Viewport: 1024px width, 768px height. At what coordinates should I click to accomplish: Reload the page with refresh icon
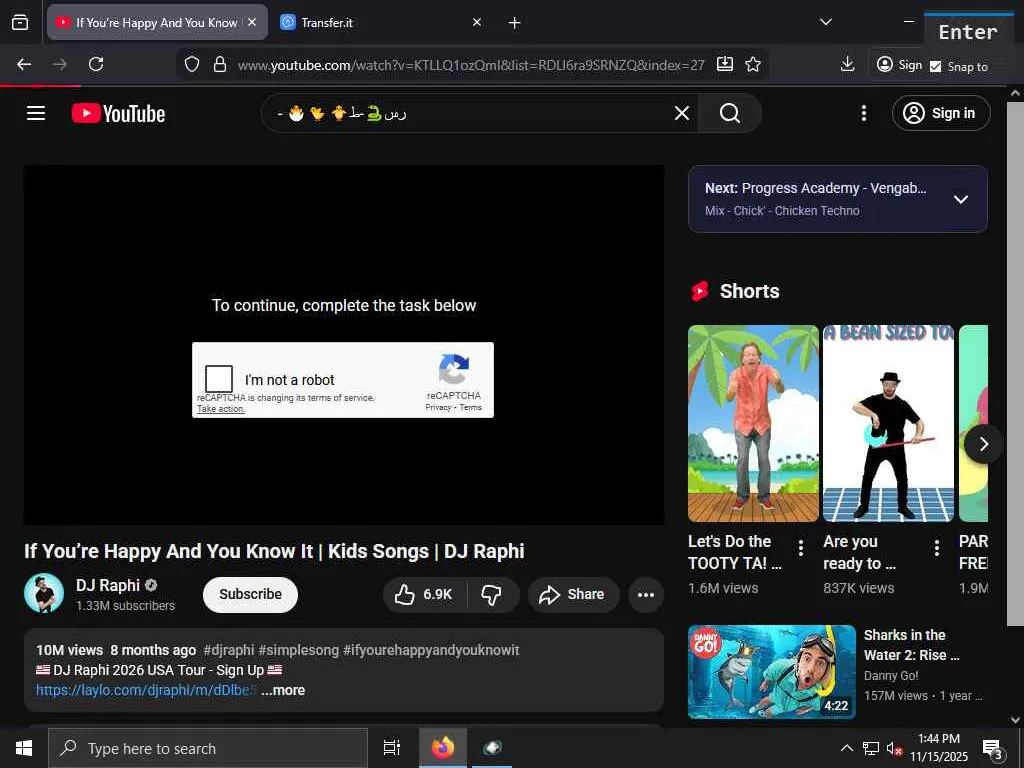pyautogui.click(x=96, y=64)
